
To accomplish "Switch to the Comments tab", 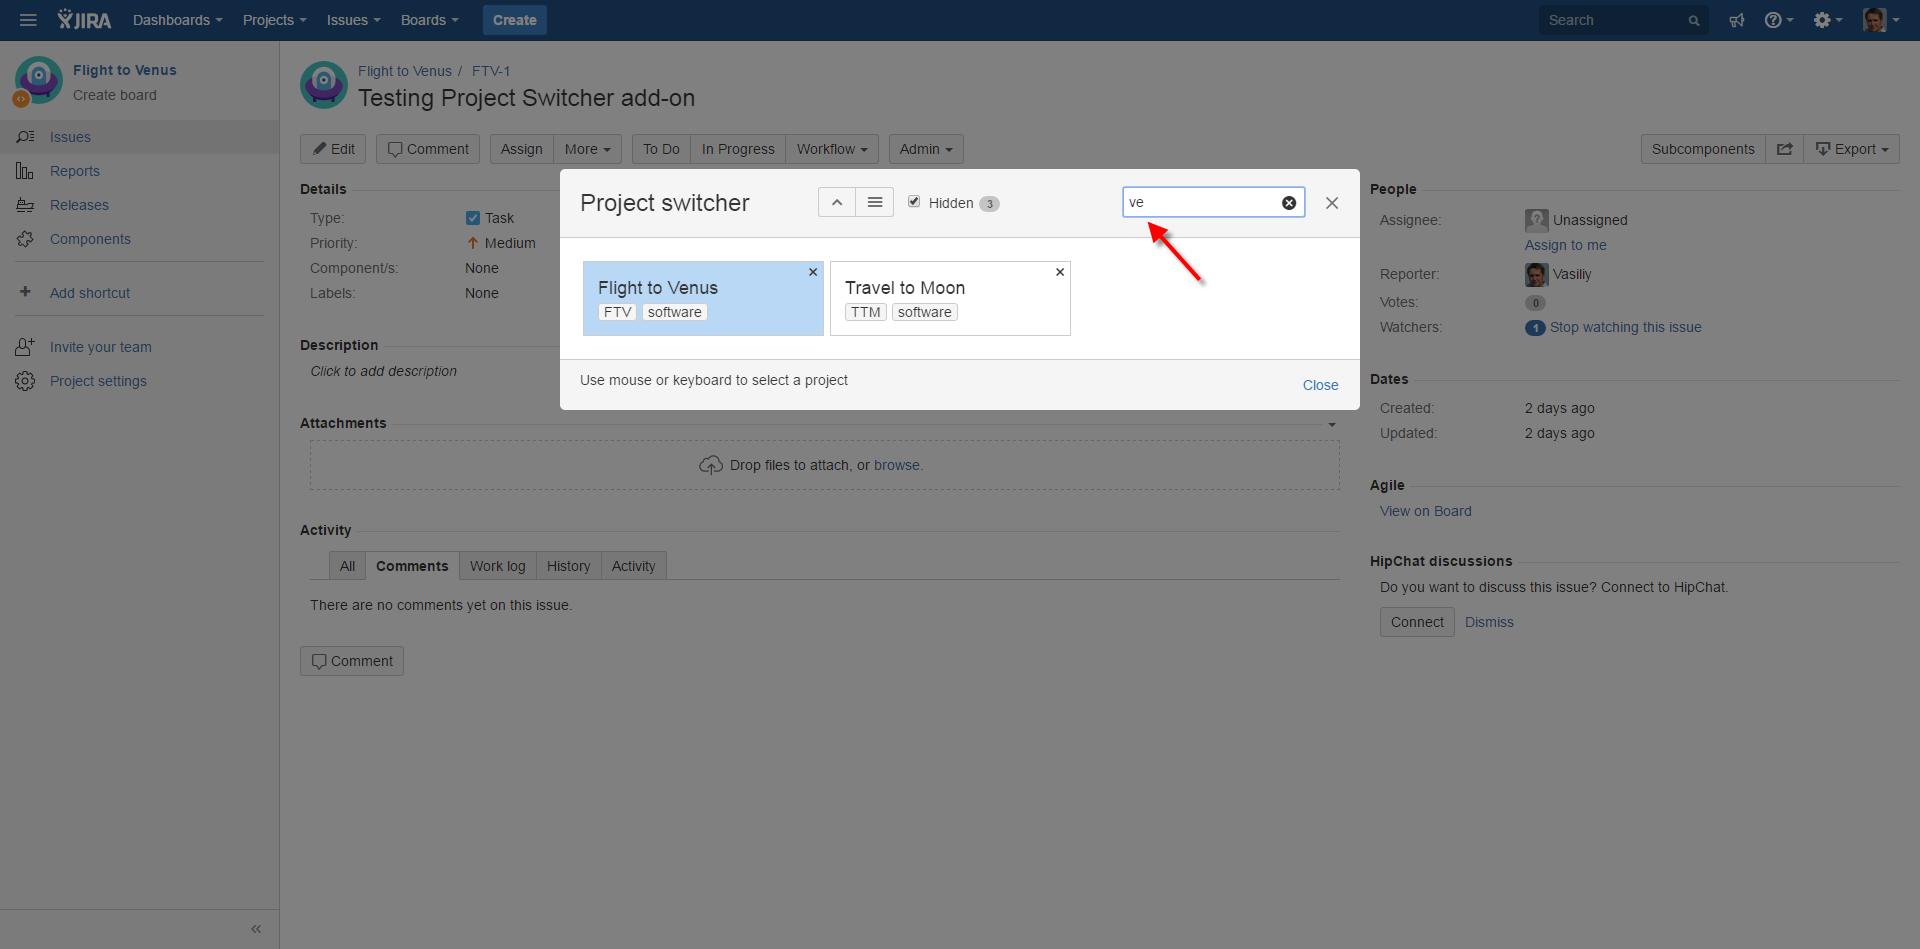I will 412,566.
